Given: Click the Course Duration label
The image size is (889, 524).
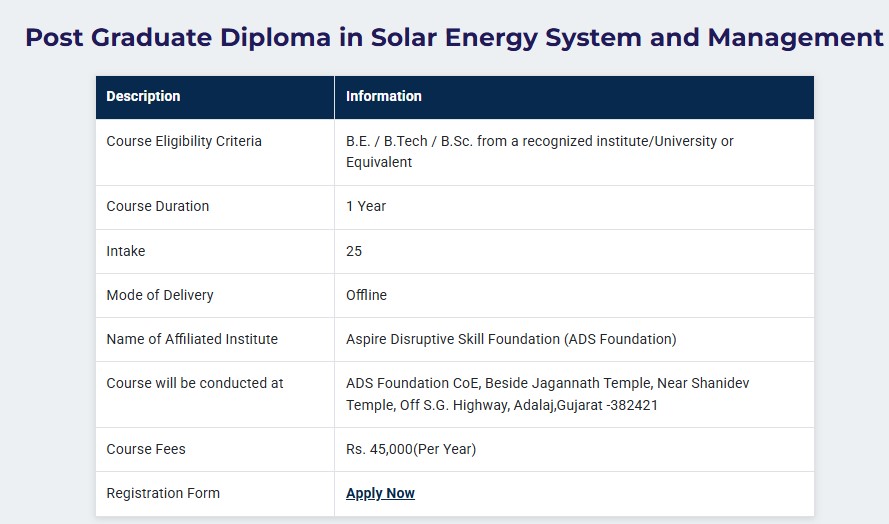Looking at the screenshot, I should point(158,206).
